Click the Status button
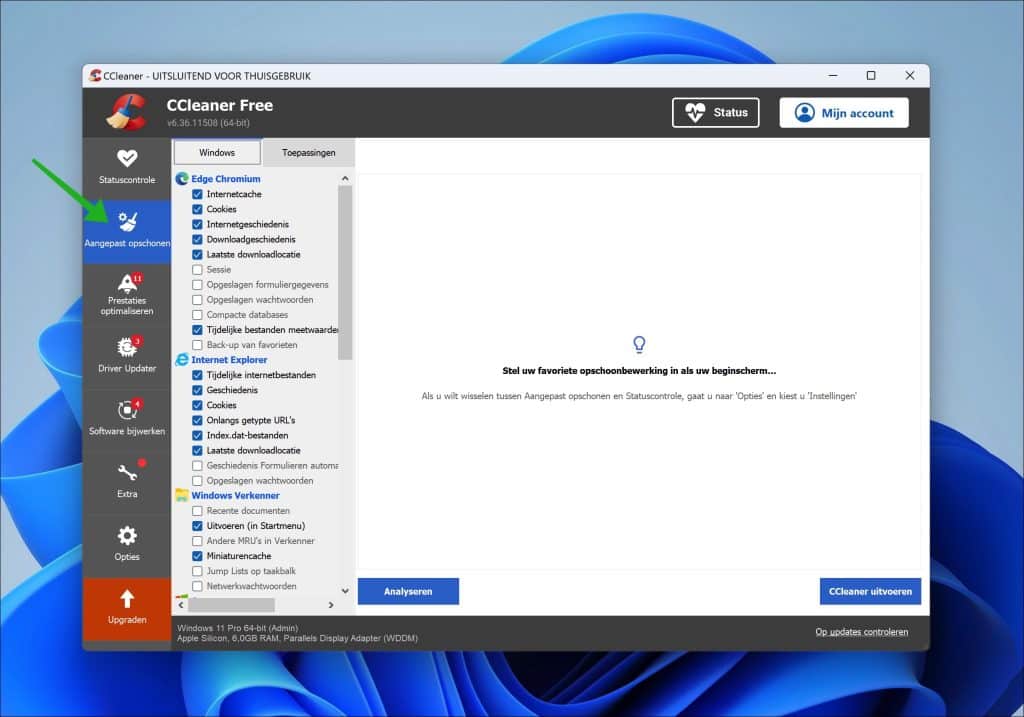The width and height of the screenshot is (1024, 717). click(716, 112)
